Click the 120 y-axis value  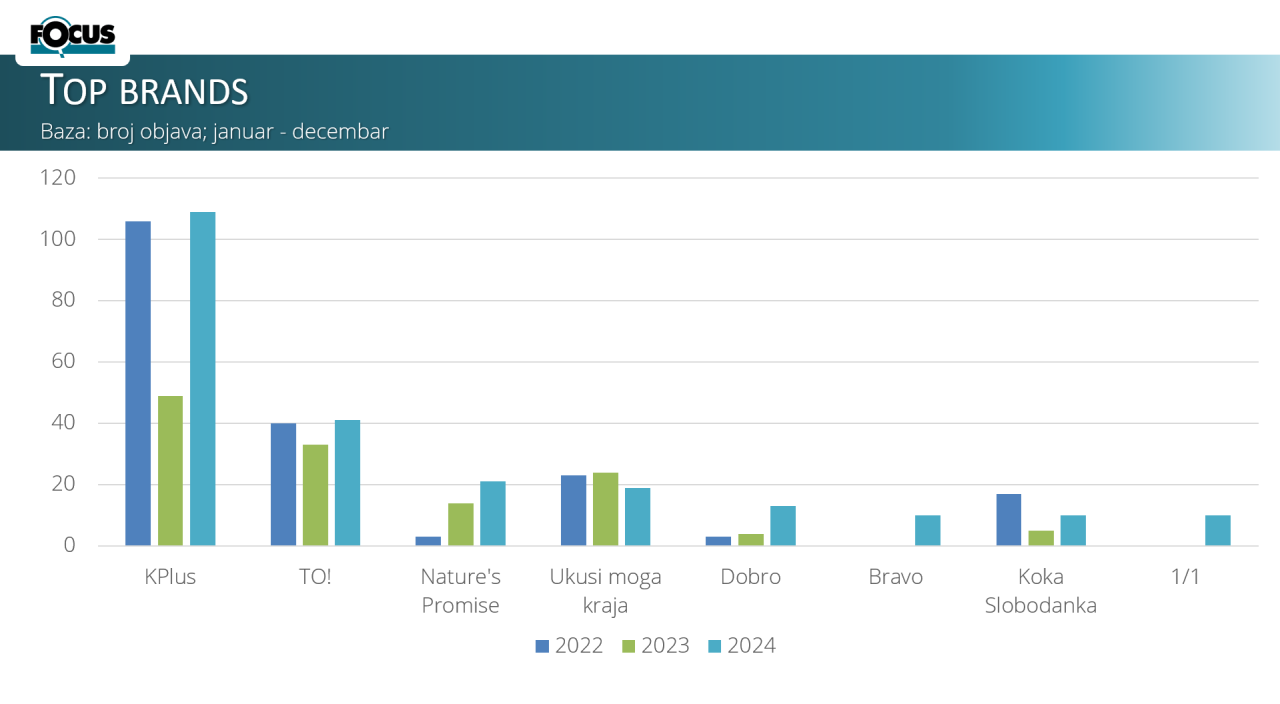tap(58, 178)
